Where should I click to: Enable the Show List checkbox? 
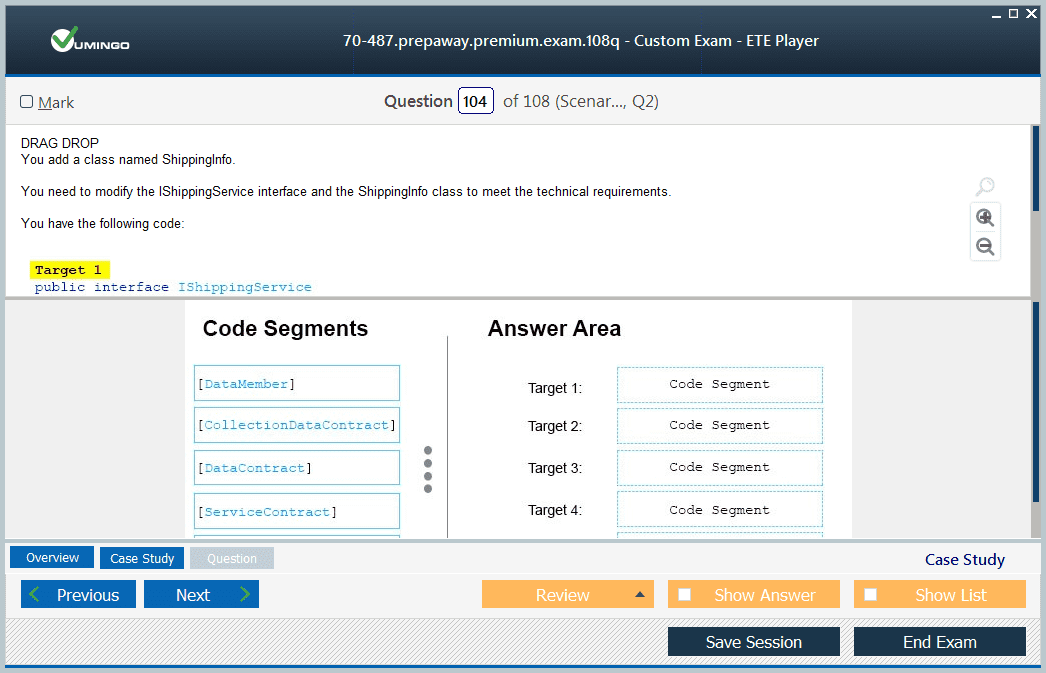coord(871,594)
